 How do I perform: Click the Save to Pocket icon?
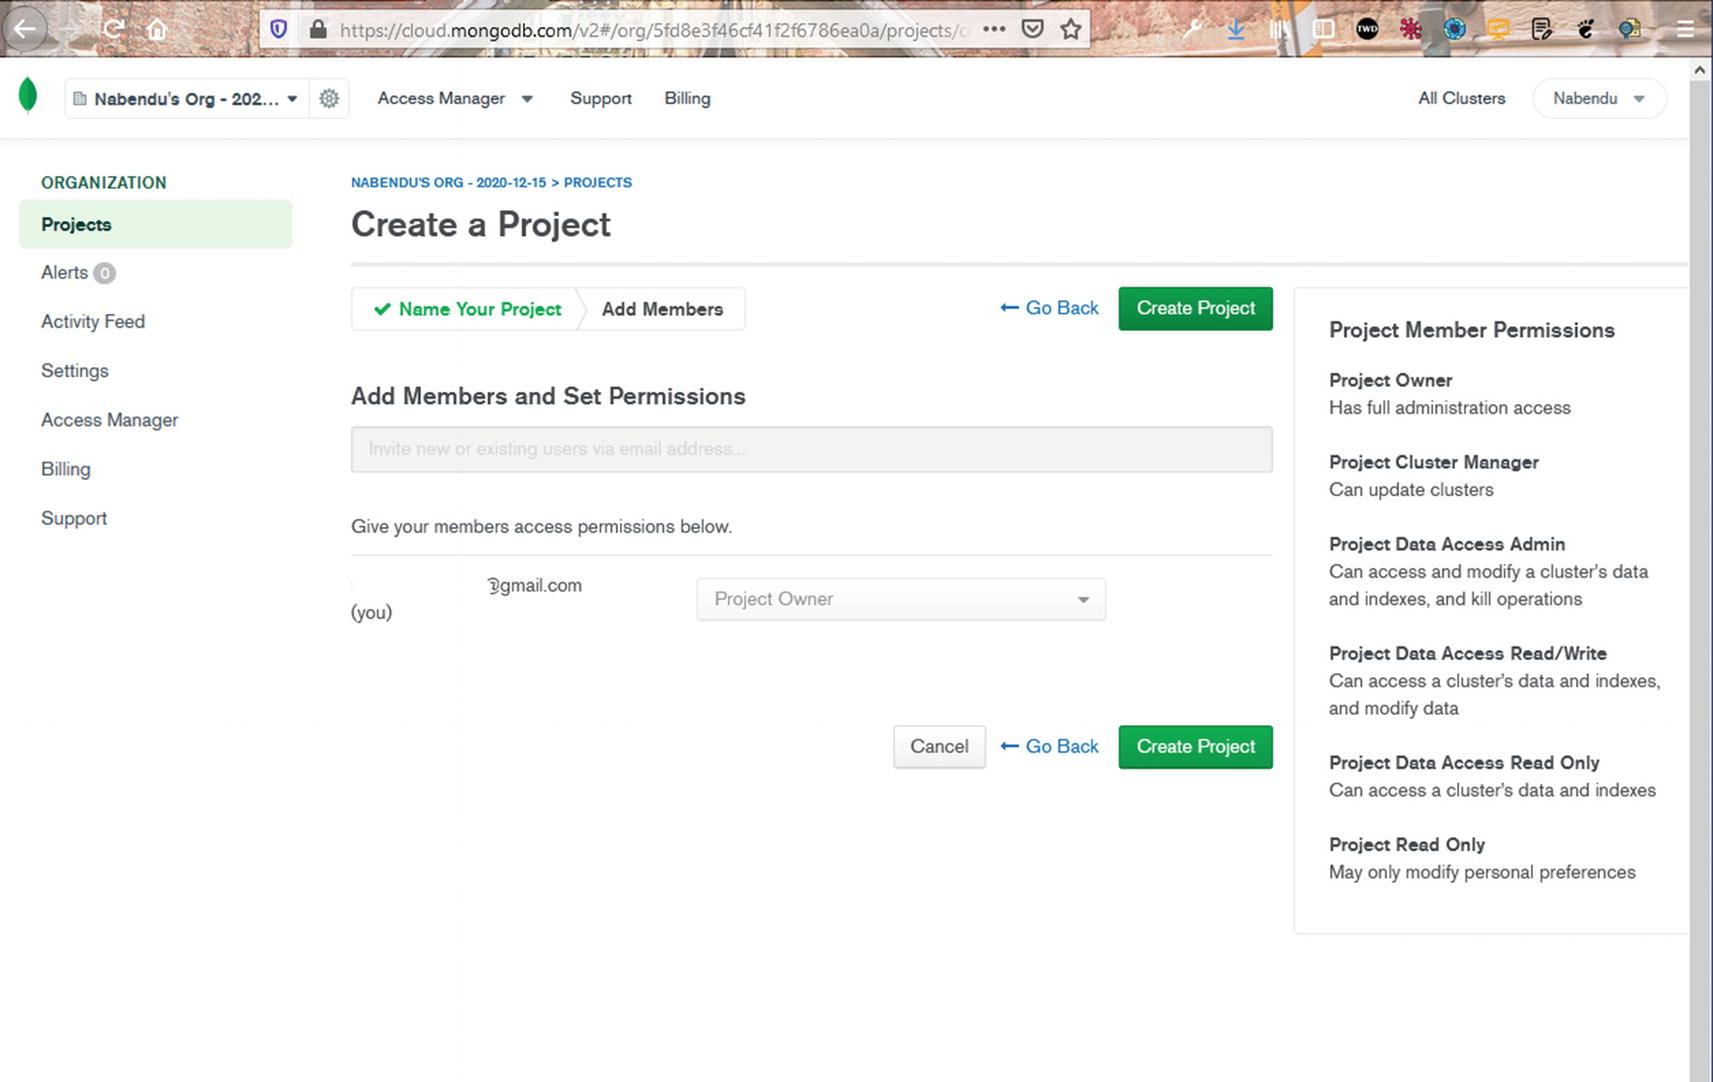(x=1033, y=29)
